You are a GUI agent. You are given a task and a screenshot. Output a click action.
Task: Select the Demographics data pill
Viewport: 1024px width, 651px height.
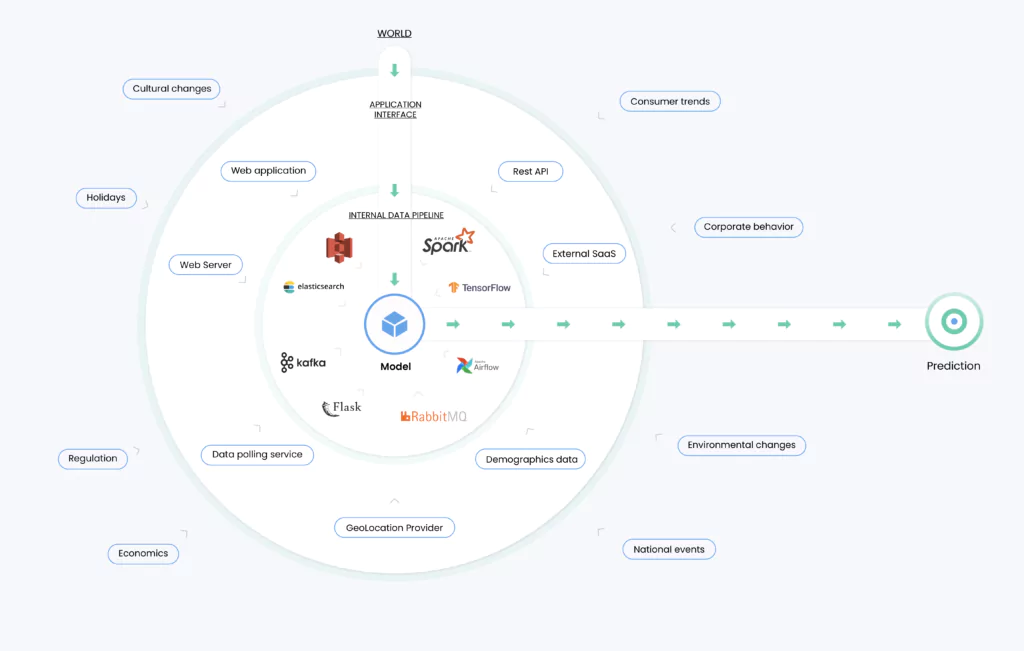tap(530, 459)
